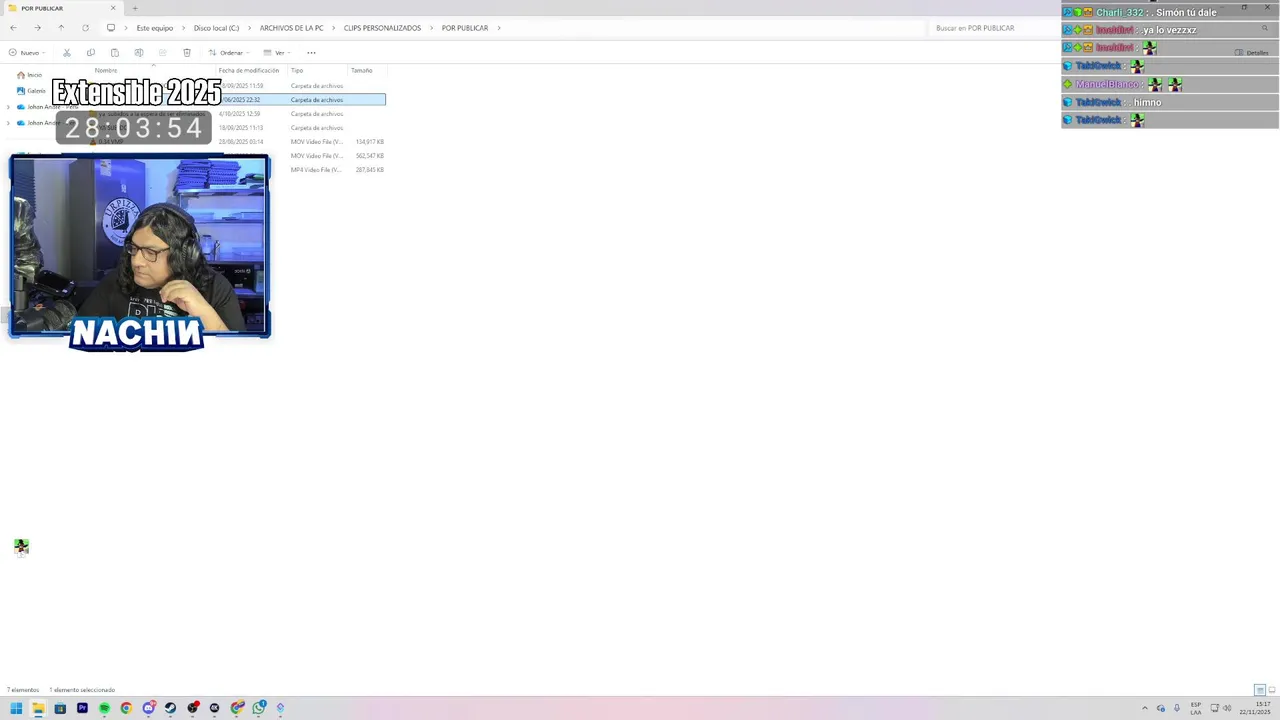The width and height of the screenshot is (1280, 720).
Task: Select the highlighted folder row dated 22:32
Action: [x=237, y=100]
